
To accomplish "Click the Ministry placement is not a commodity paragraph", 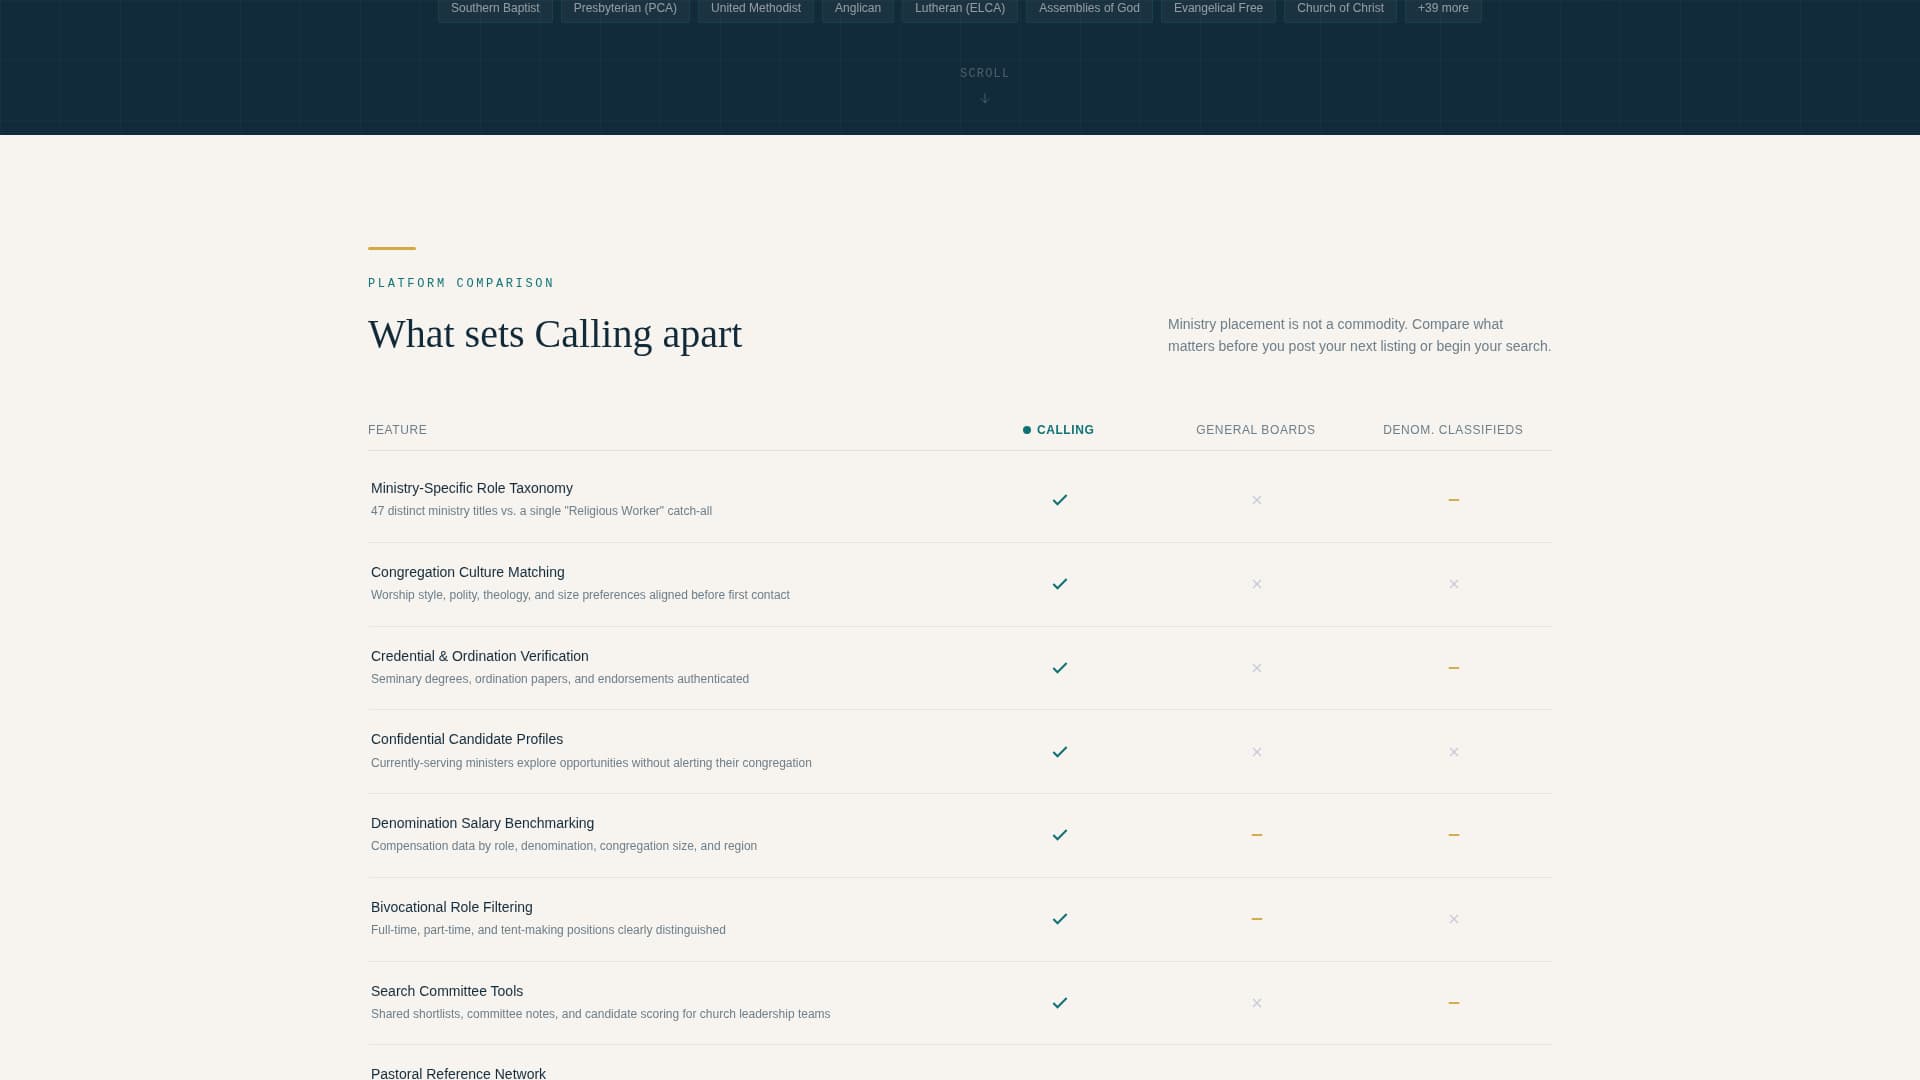I will (1360, 335).
